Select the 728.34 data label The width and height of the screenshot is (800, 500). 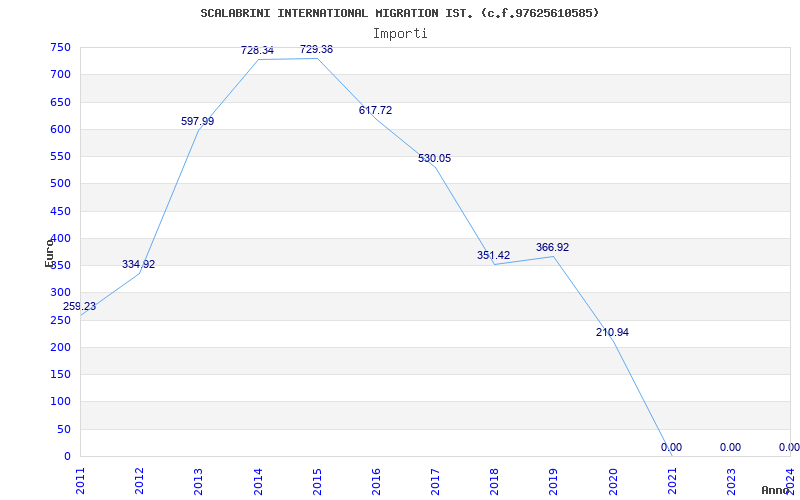click(257, 51)
